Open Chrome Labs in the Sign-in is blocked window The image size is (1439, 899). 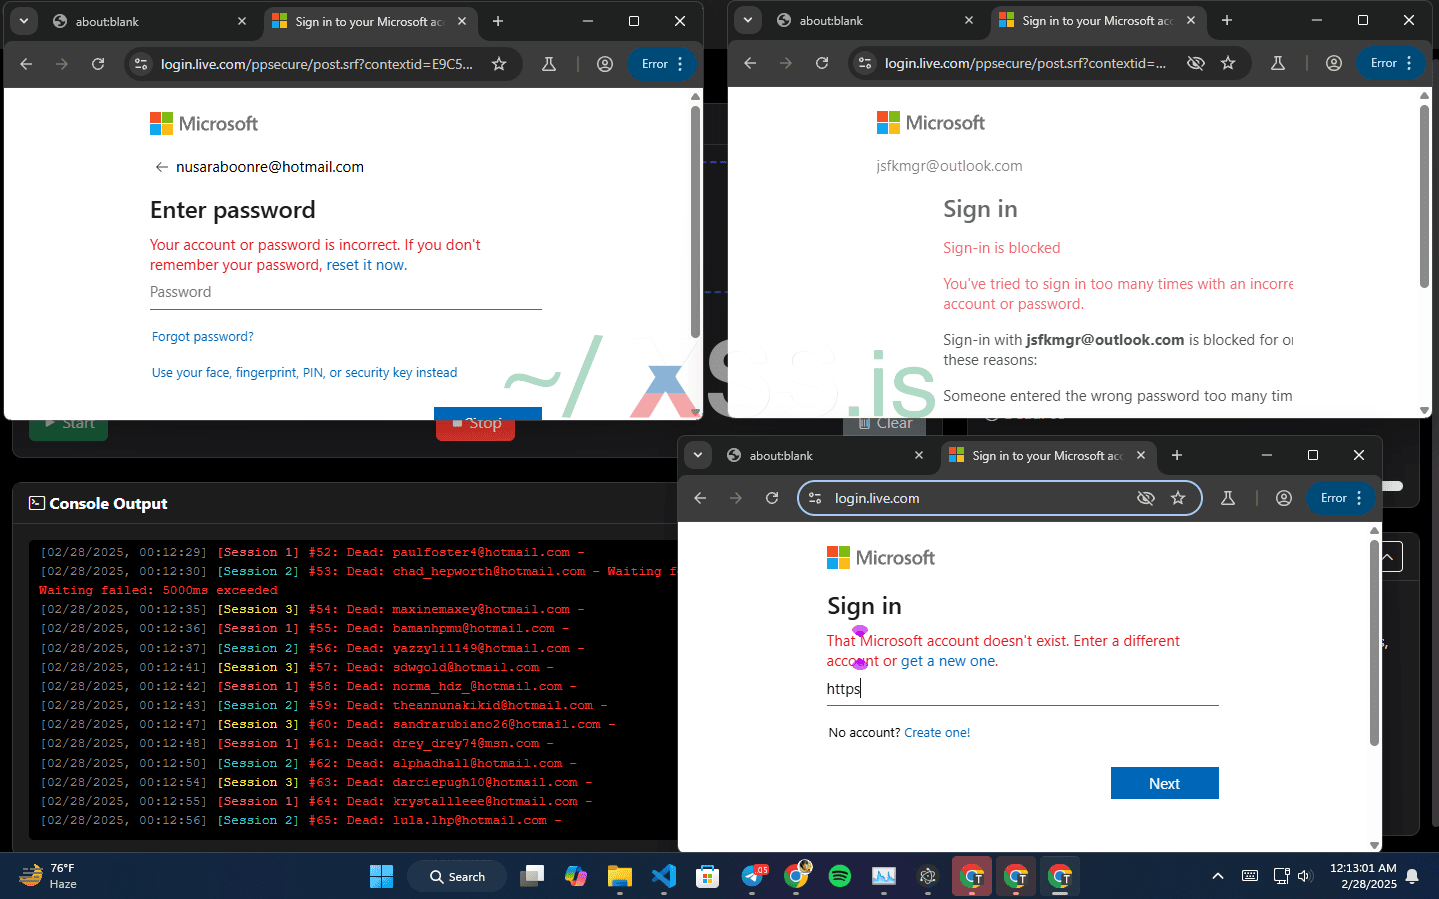pyautogui.click(x=1278, y=63)
